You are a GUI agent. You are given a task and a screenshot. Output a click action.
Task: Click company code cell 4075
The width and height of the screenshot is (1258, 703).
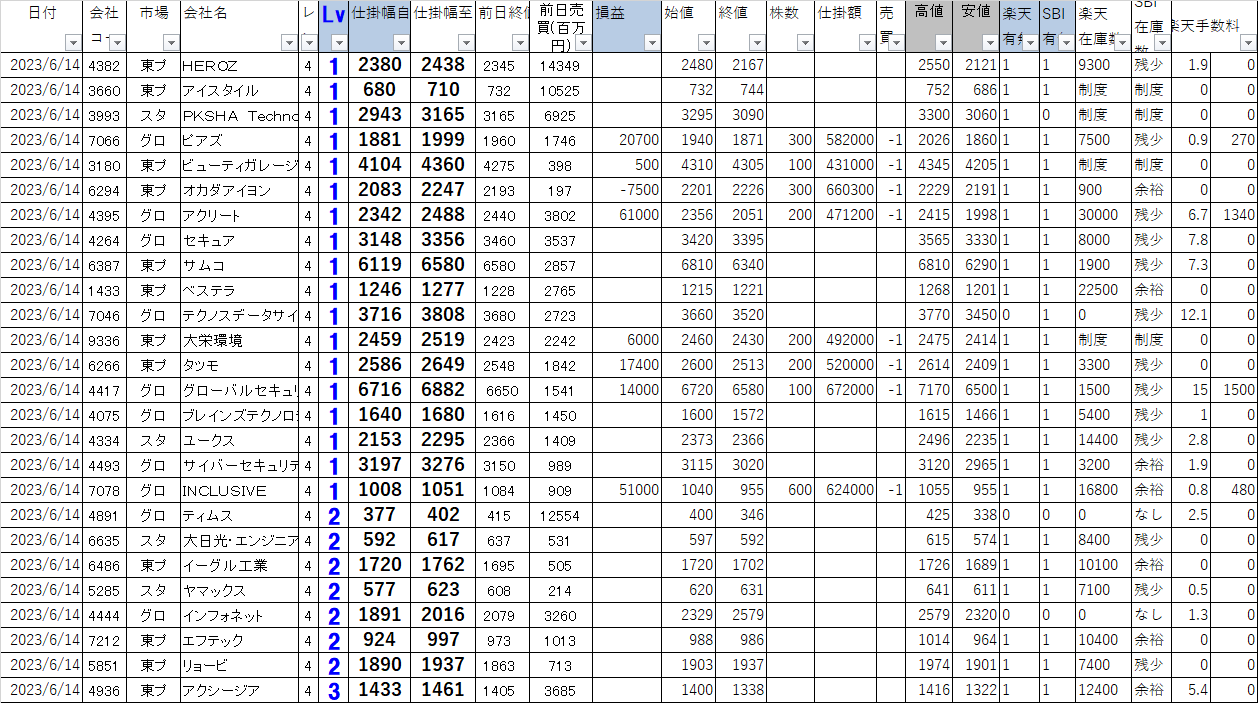[x=104, y=415]
